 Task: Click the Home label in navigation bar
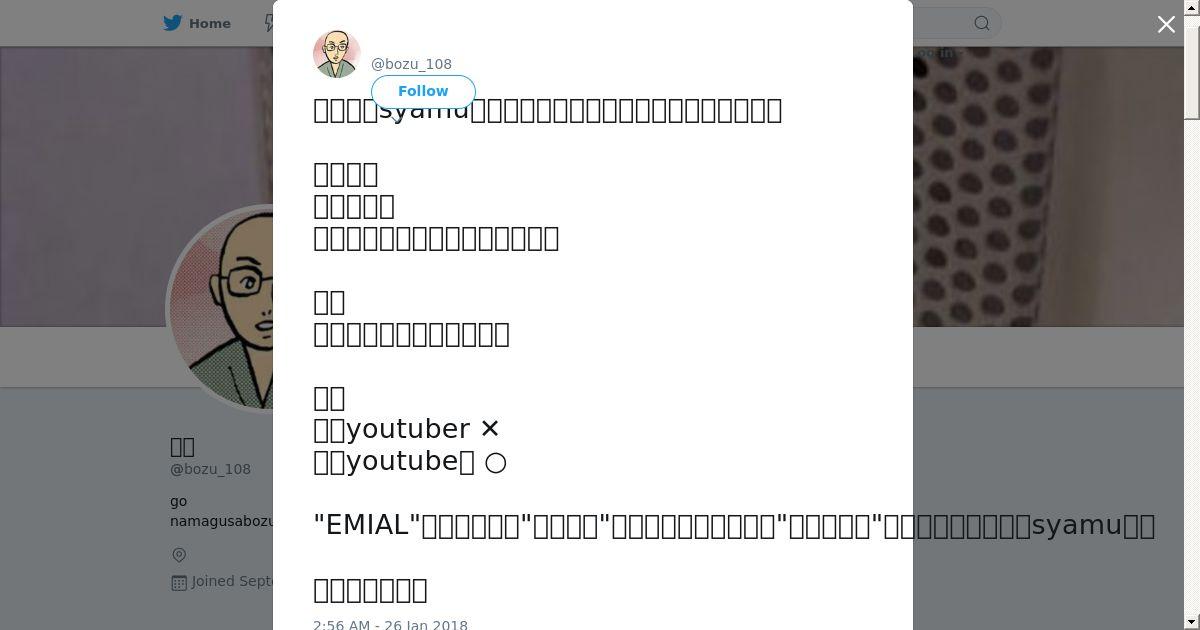pyautogui.click(x=210, y=23)
